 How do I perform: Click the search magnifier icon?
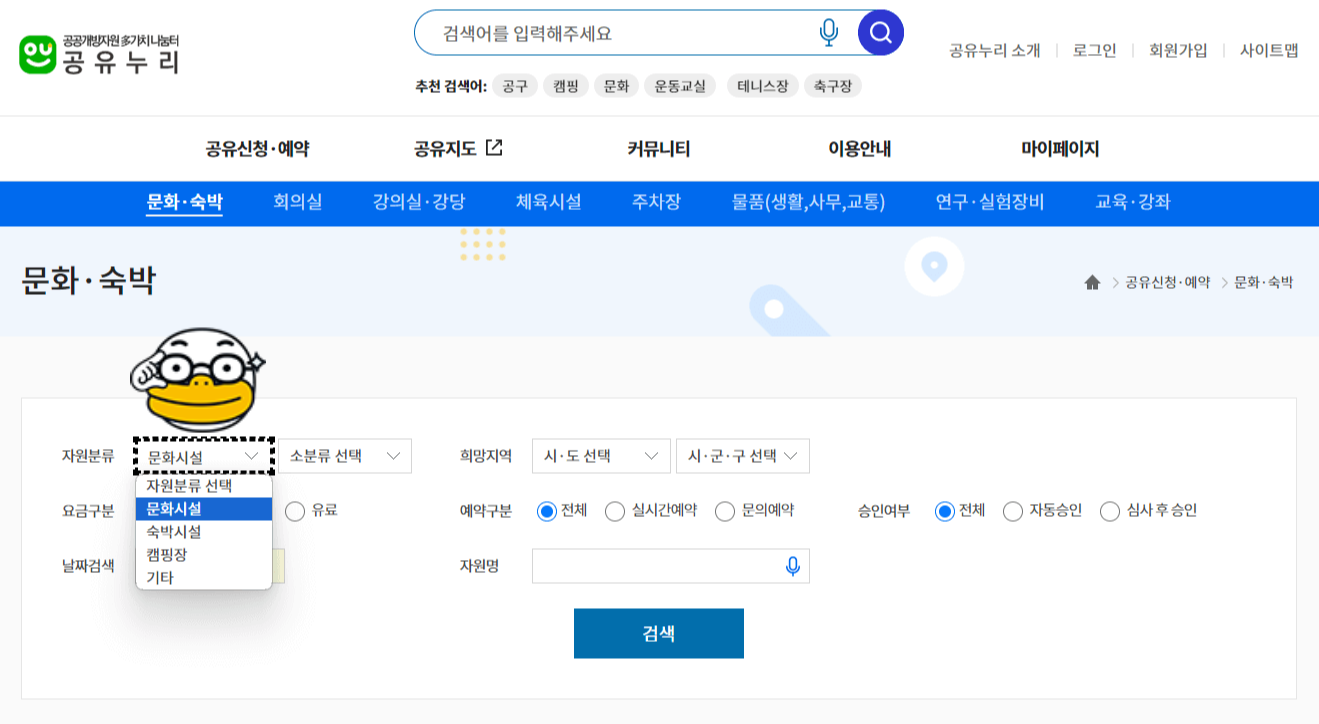pos(879,32)
